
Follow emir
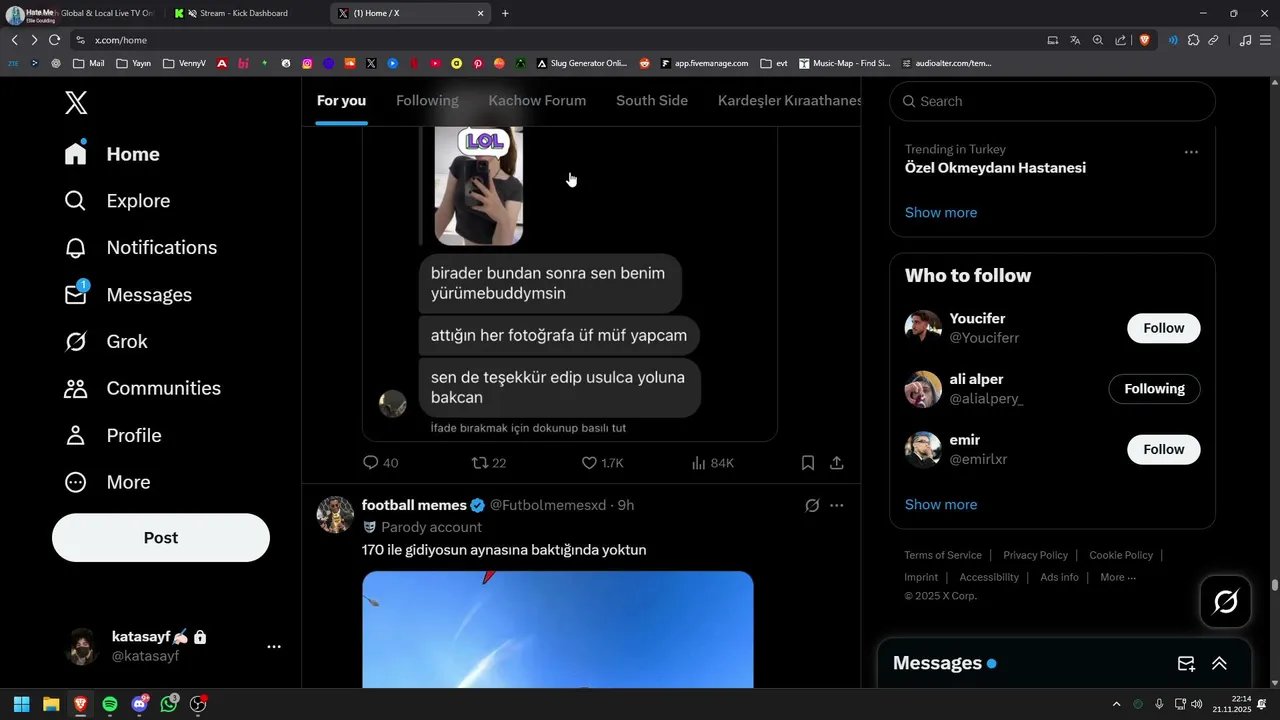pyautogui.click(x=1164, y=450)
